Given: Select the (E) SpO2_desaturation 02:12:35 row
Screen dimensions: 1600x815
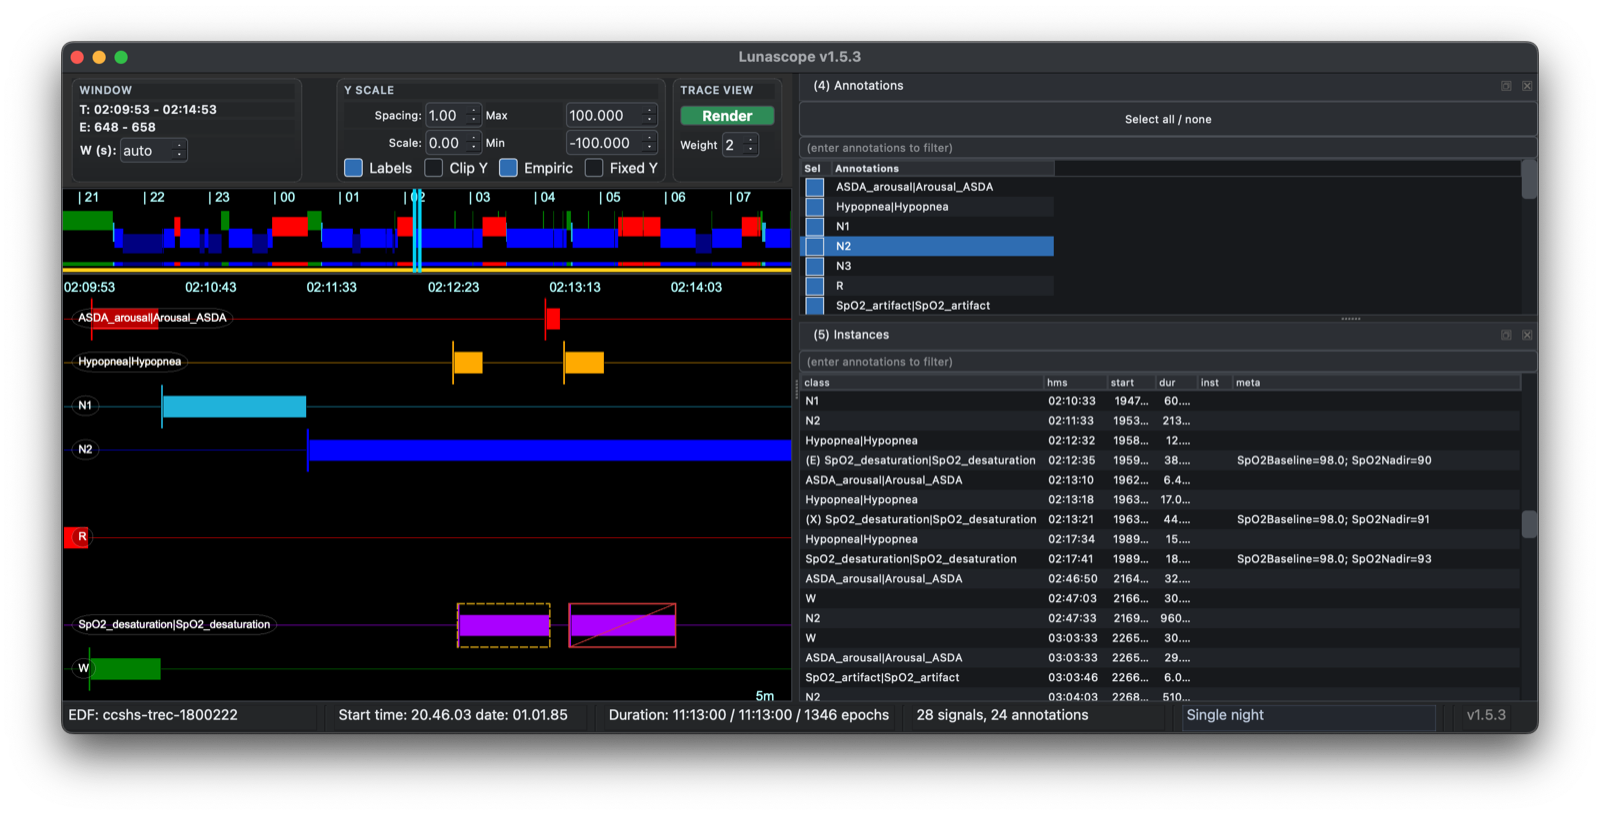Looking at the screenshot, I should tap(1160, 460).
